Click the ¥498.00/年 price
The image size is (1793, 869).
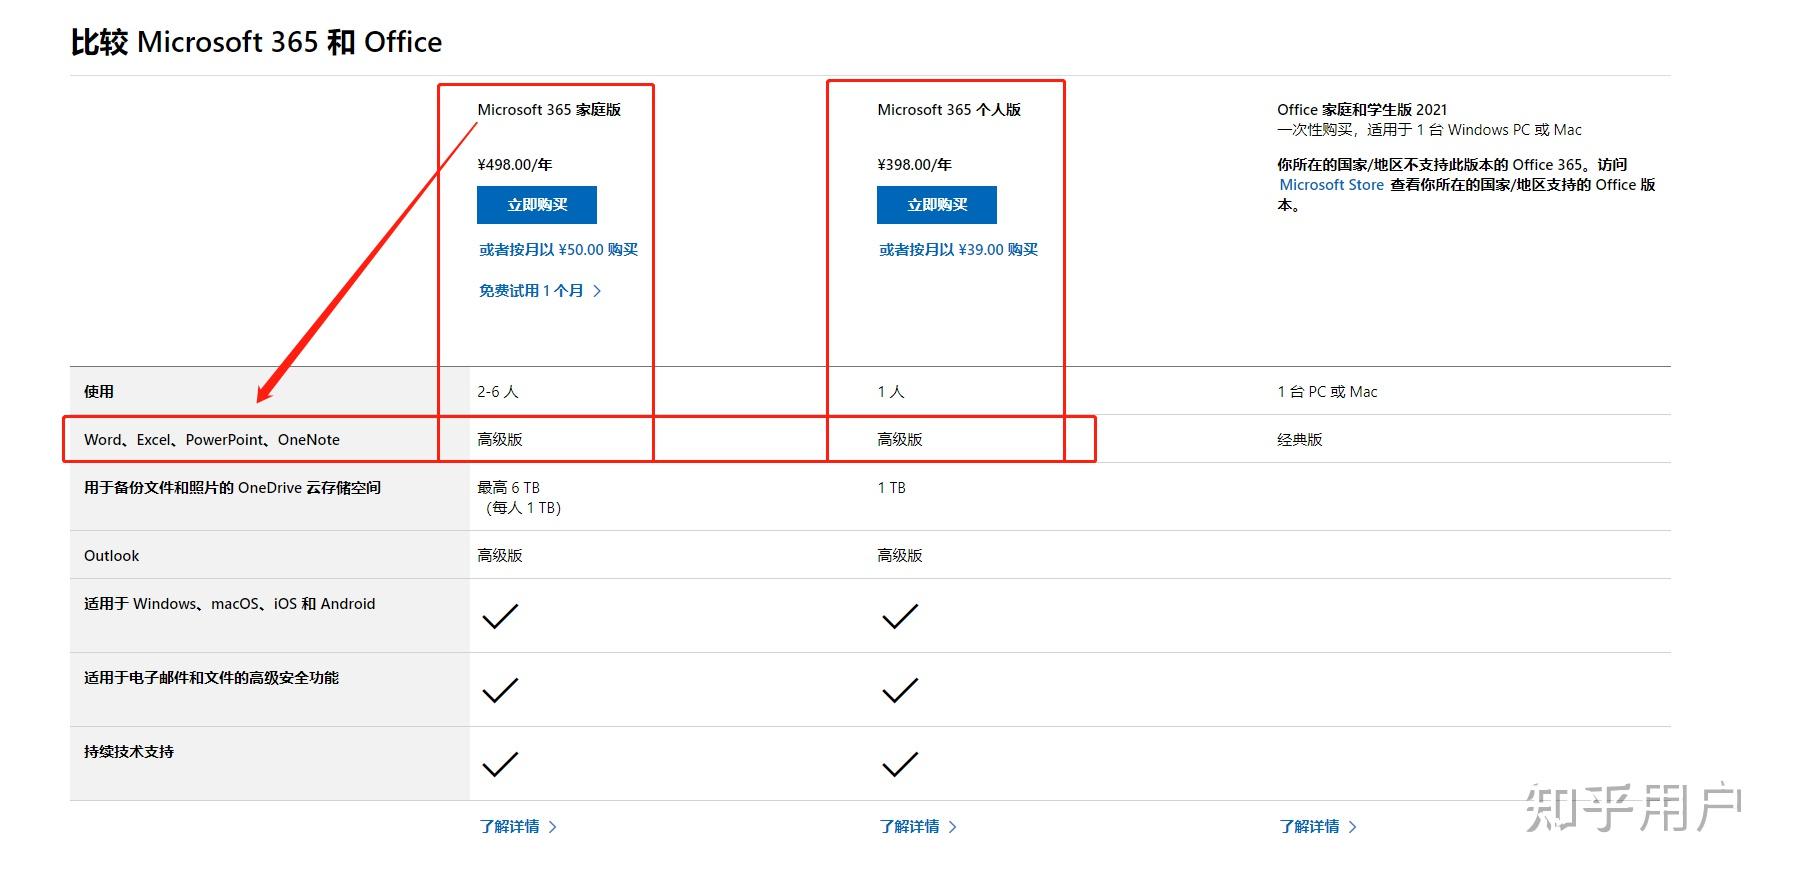[514, 165]
